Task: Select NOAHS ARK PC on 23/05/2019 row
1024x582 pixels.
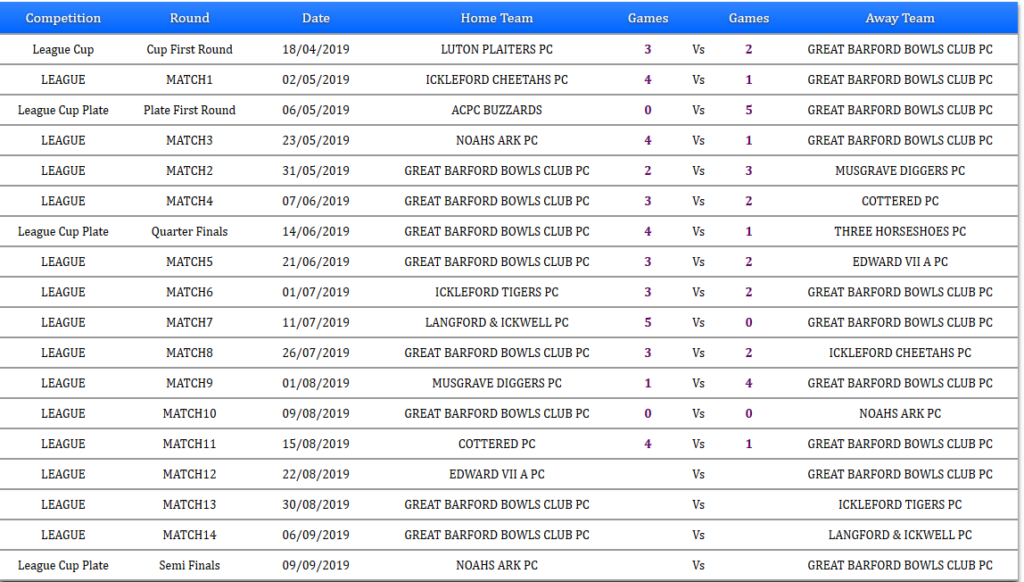Action: point(496,140)
